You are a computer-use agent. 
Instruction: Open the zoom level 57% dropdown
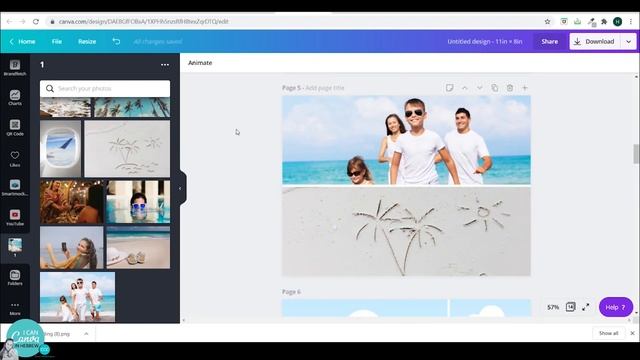click(x=553, y=307)
